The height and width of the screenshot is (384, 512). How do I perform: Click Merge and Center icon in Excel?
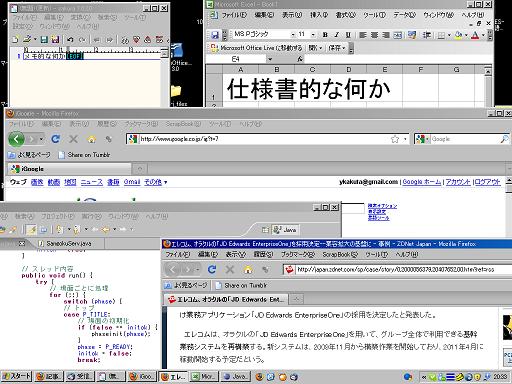point(397,34)
